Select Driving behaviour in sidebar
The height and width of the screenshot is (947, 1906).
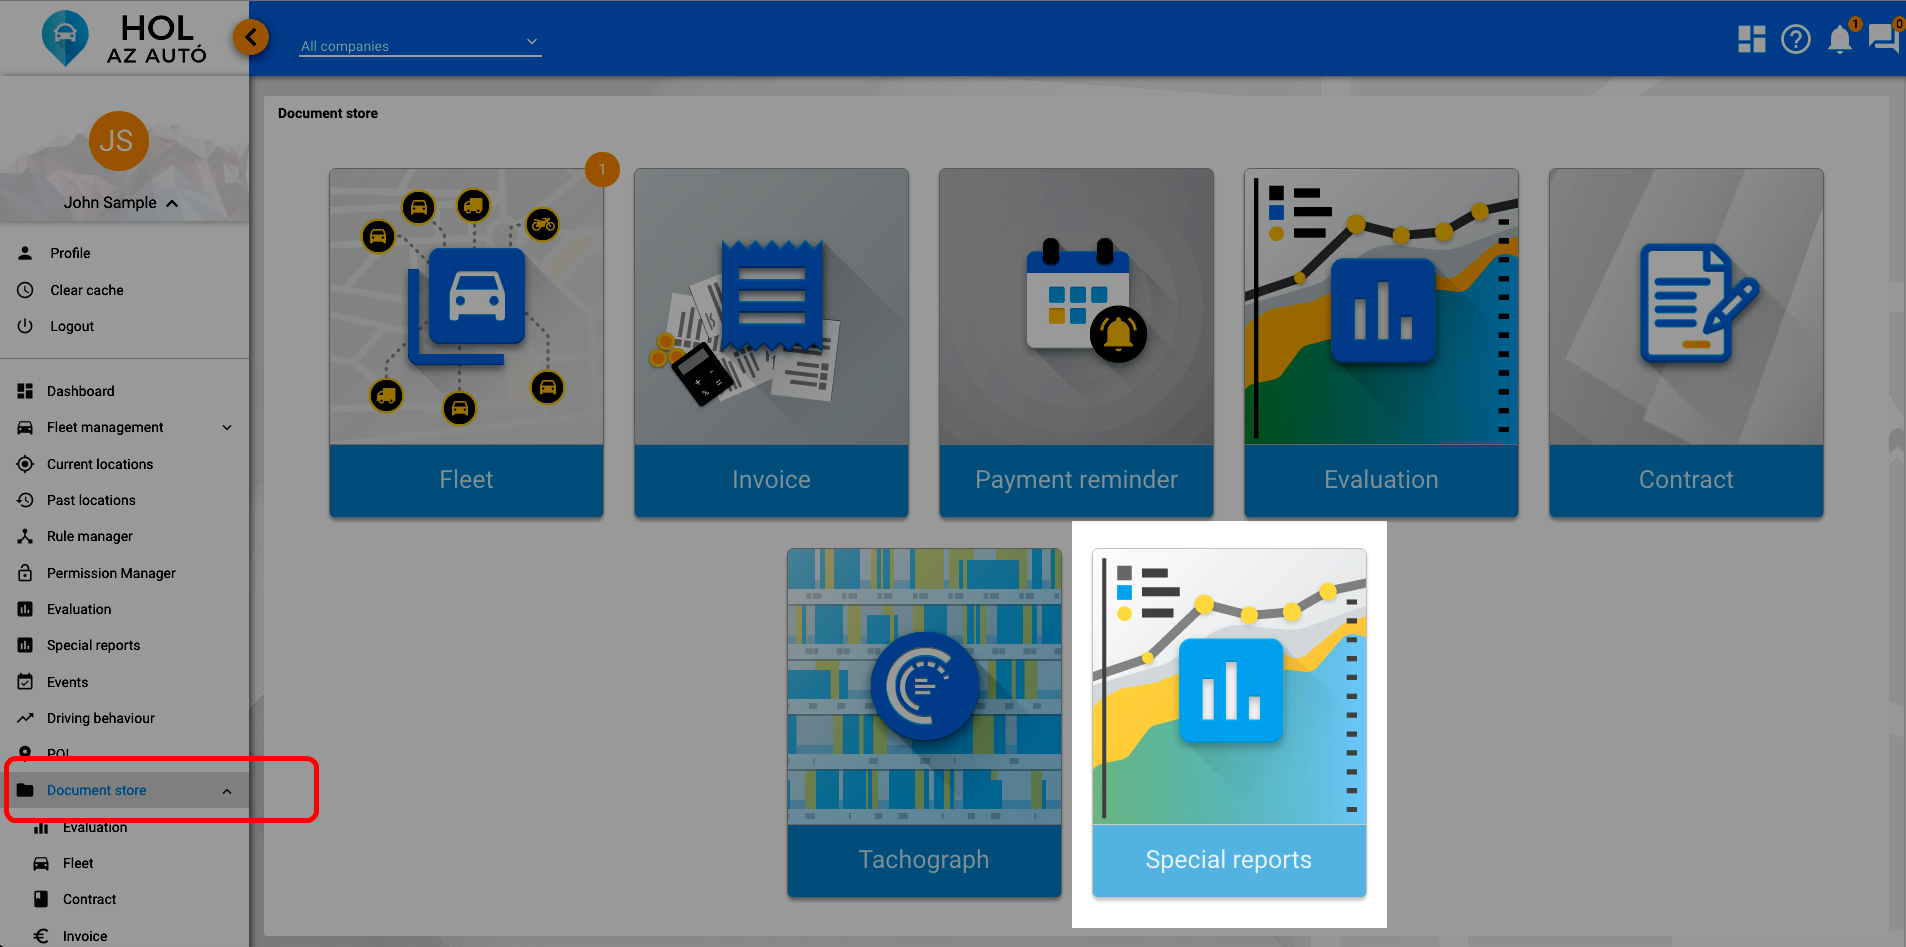(100, 718)
